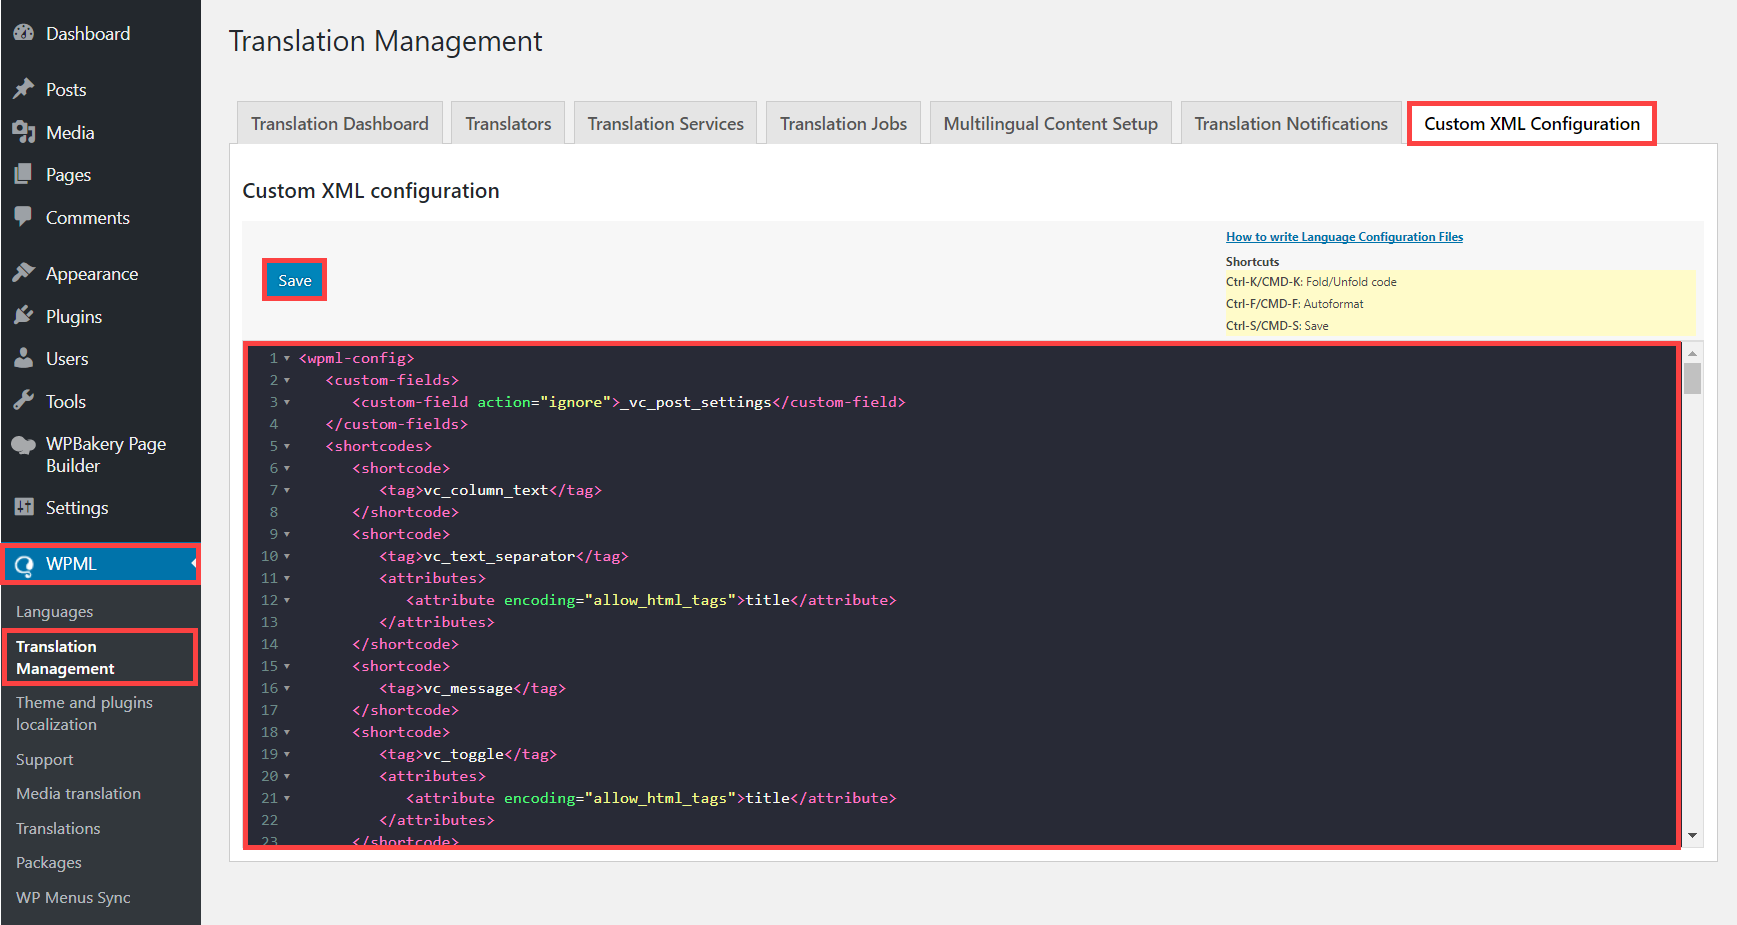The width and height of the screenshot is (1737, 925).
Task: Click the Comments bubble icon
Action: point(24,217)
